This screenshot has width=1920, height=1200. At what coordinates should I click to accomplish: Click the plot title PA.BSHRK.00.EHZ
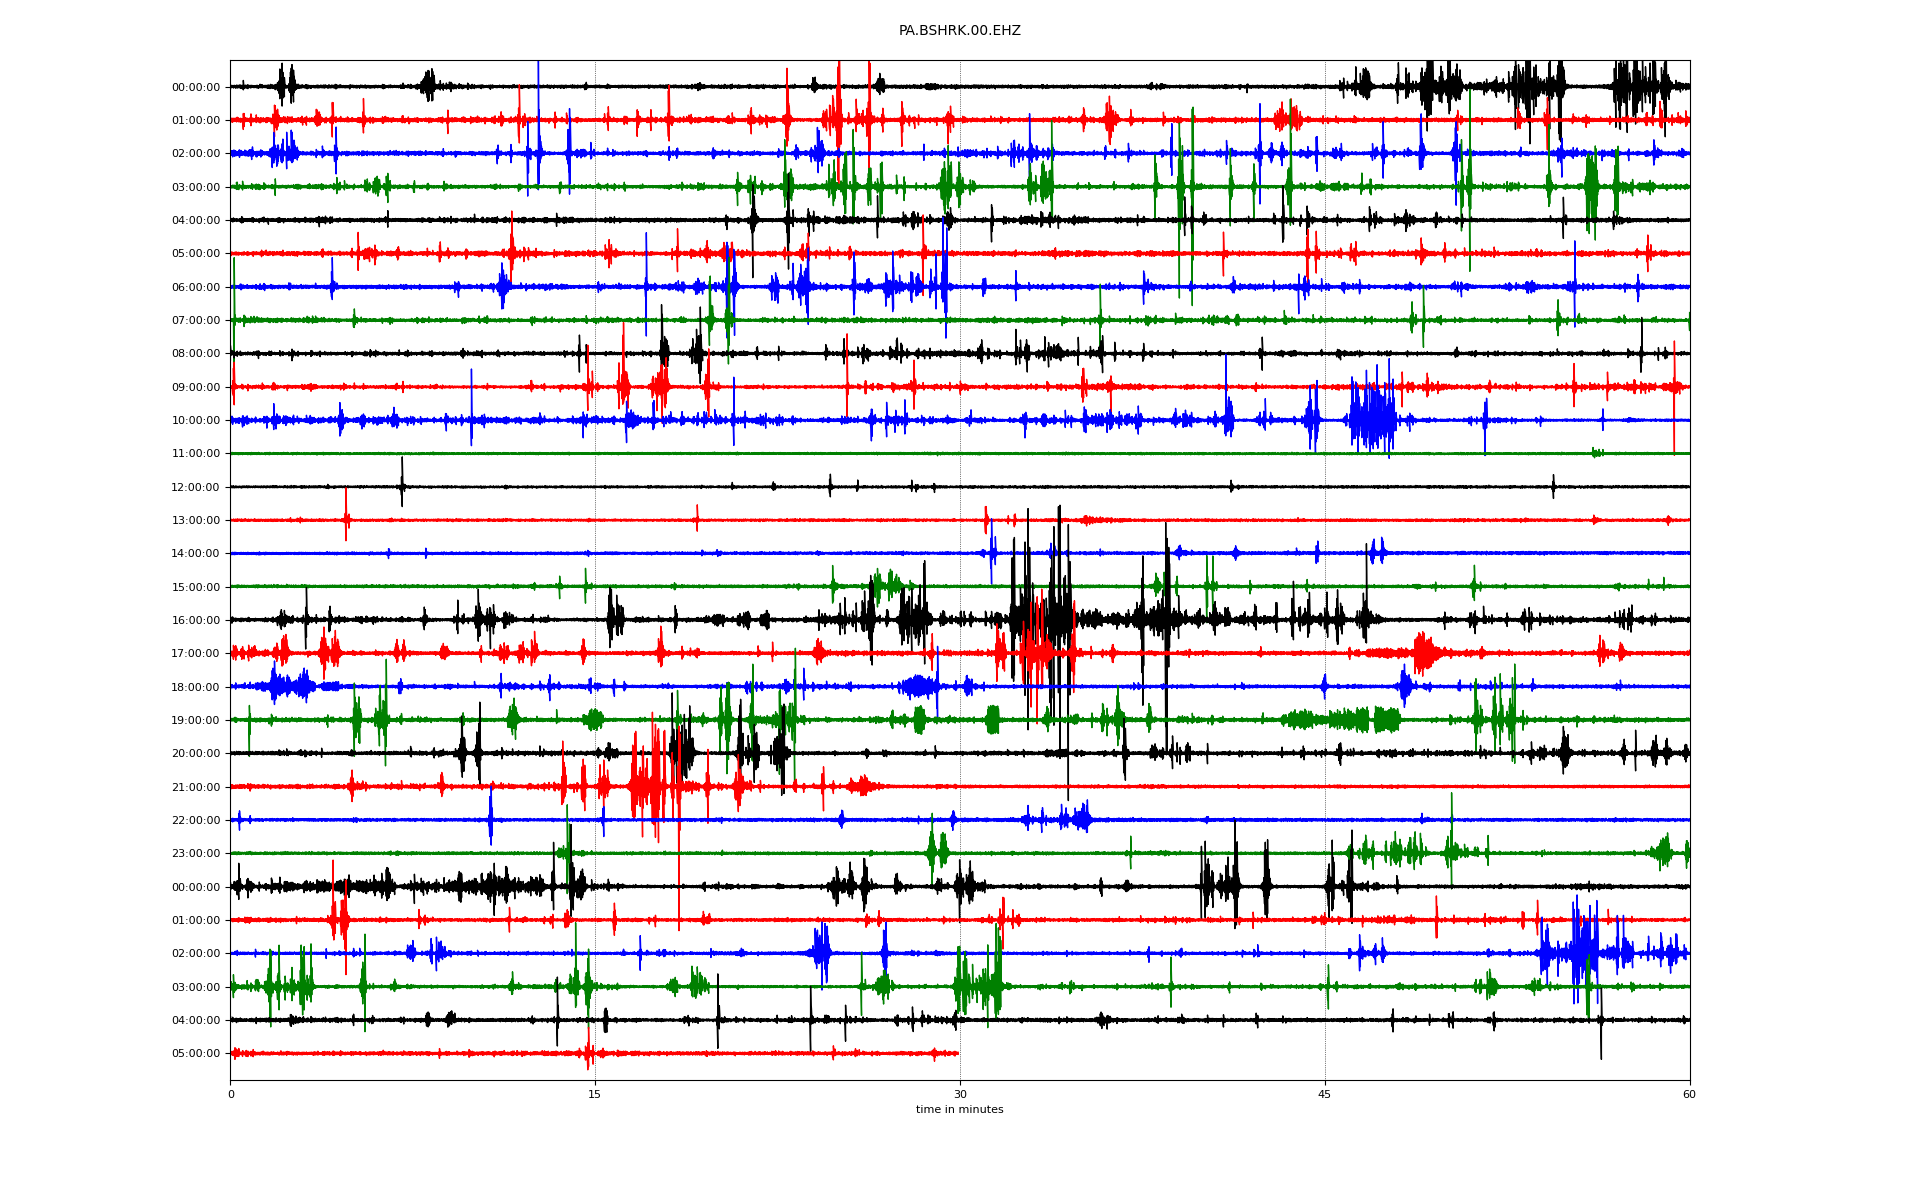pyautogui.click(x=959, y=31)
